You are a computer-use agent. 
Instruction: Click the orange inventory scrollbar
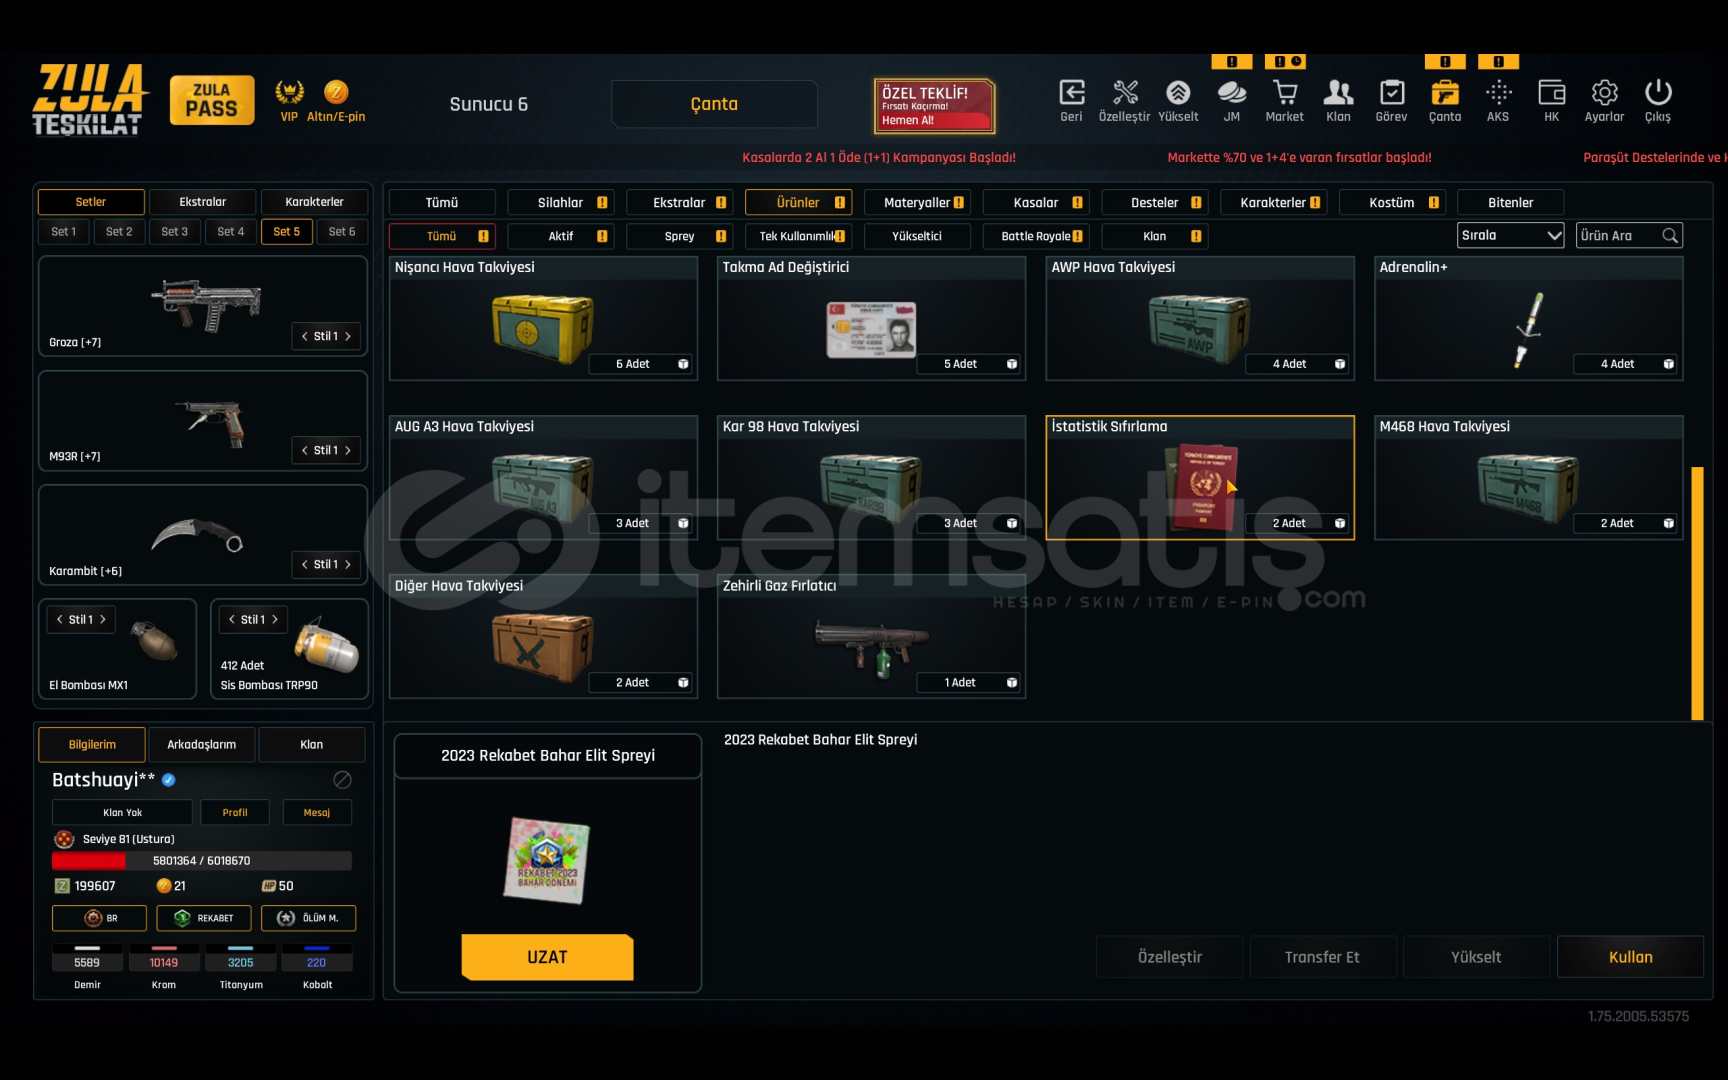[x=1697, y=593]
